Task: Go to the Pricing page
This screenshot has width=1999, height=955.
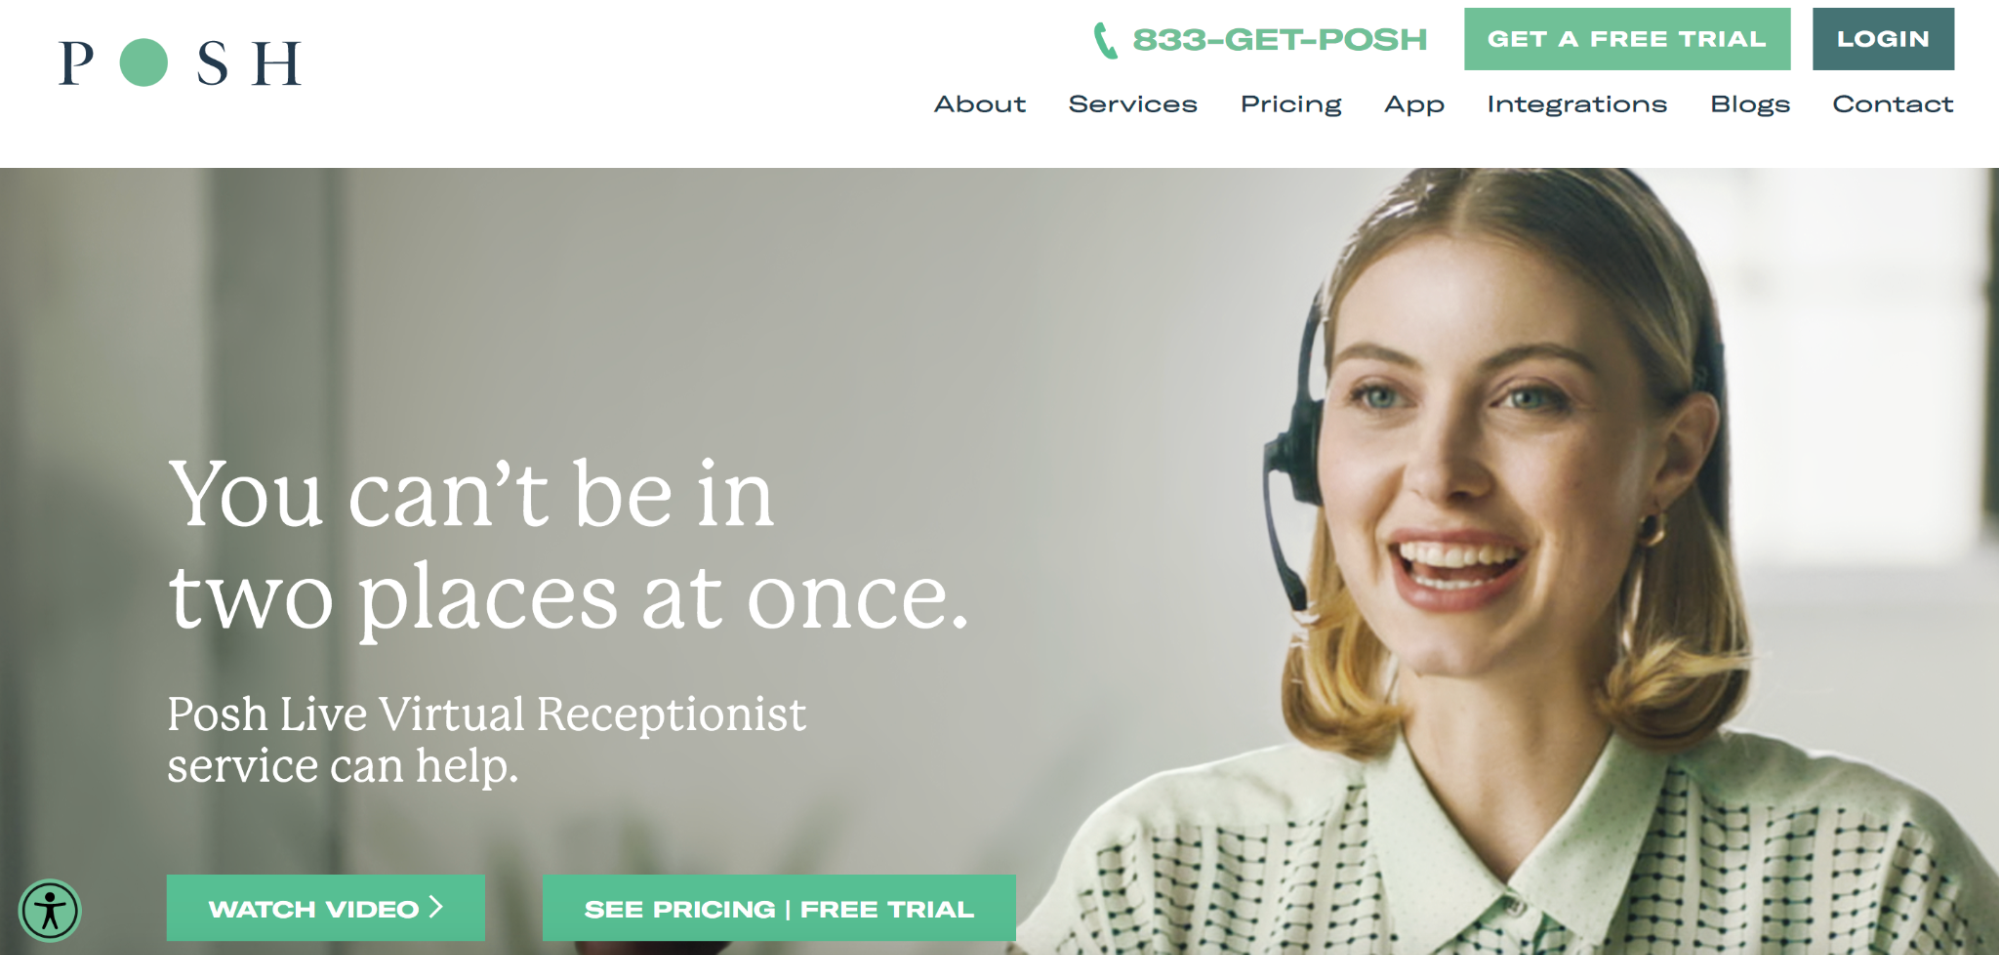Action: tap(1291, 105)
